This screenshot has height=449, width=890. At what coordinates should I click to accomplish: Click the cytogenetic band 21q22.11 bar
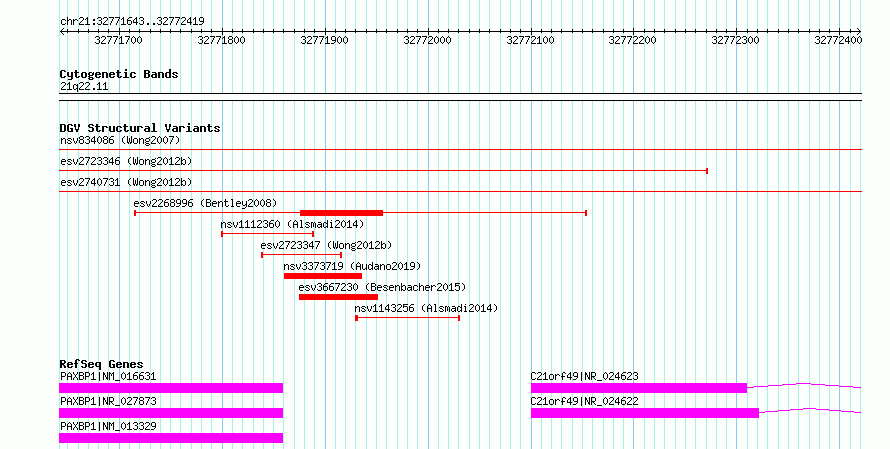pos(460,97)
